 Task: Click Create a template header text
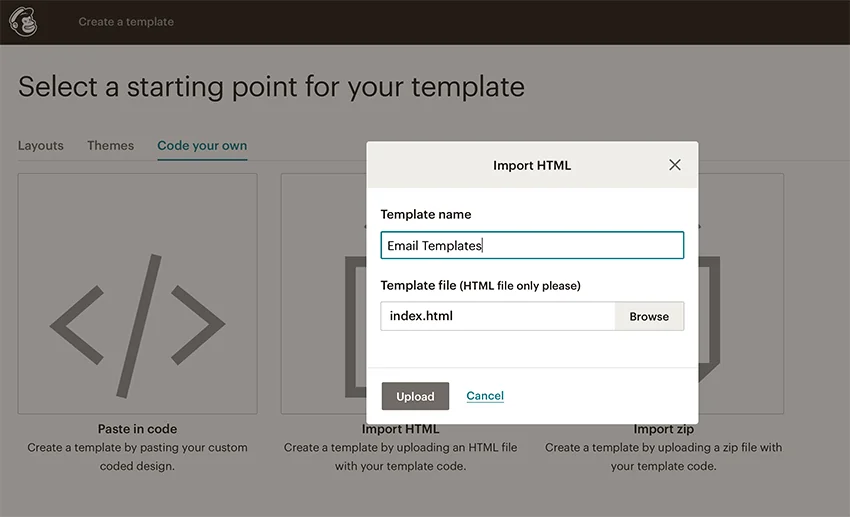tap(126, 22)
